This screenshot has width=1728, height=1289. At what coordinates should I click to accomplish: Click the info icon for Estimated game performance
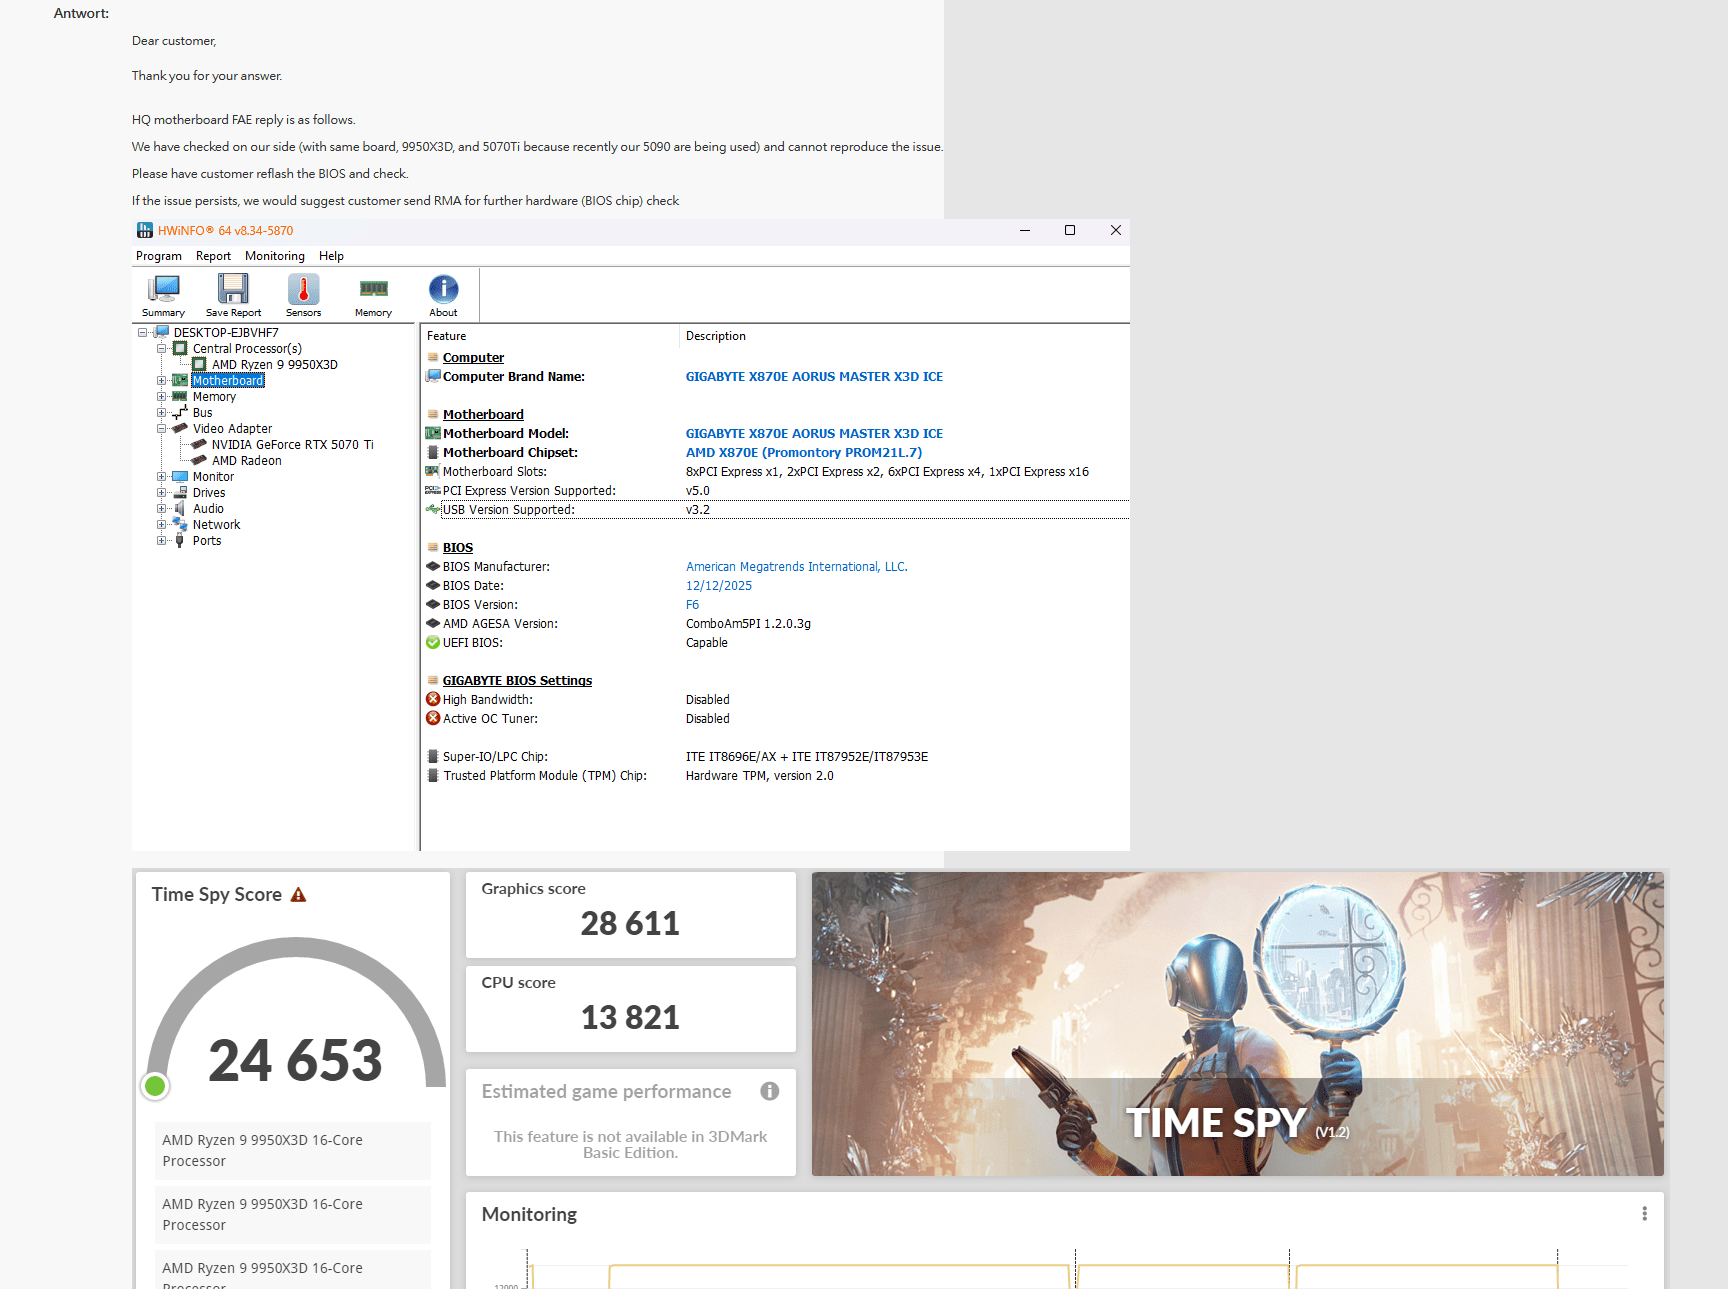(769, 1091)
